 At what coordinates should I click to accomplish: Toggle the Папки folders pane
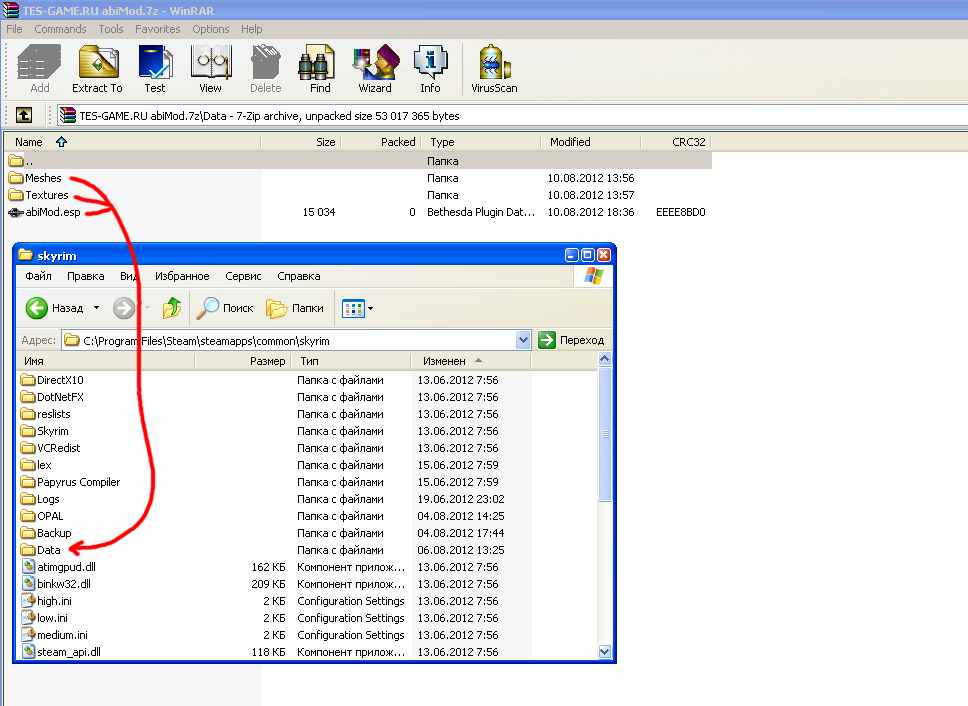[x=295, y=308]
